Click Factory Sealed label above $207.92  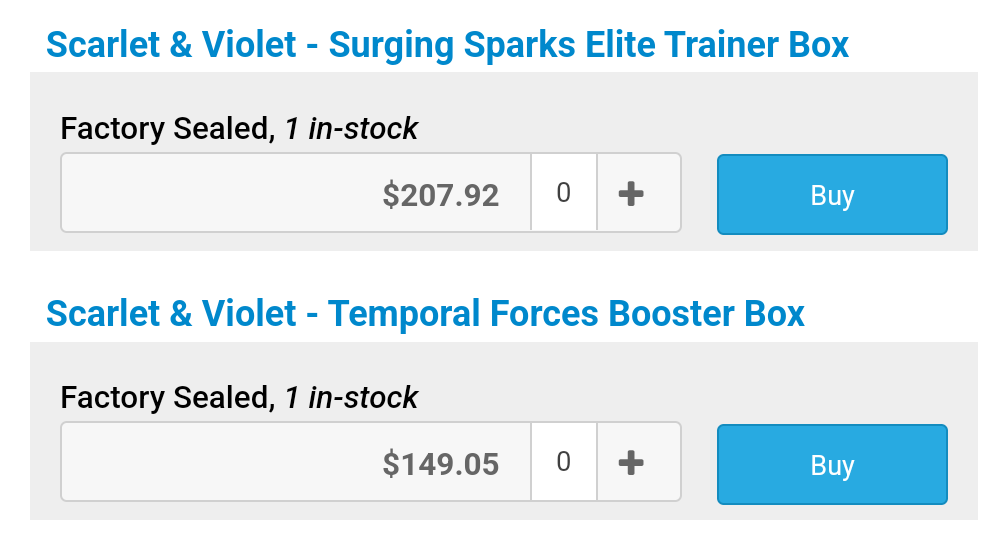[x=165, y=129]
